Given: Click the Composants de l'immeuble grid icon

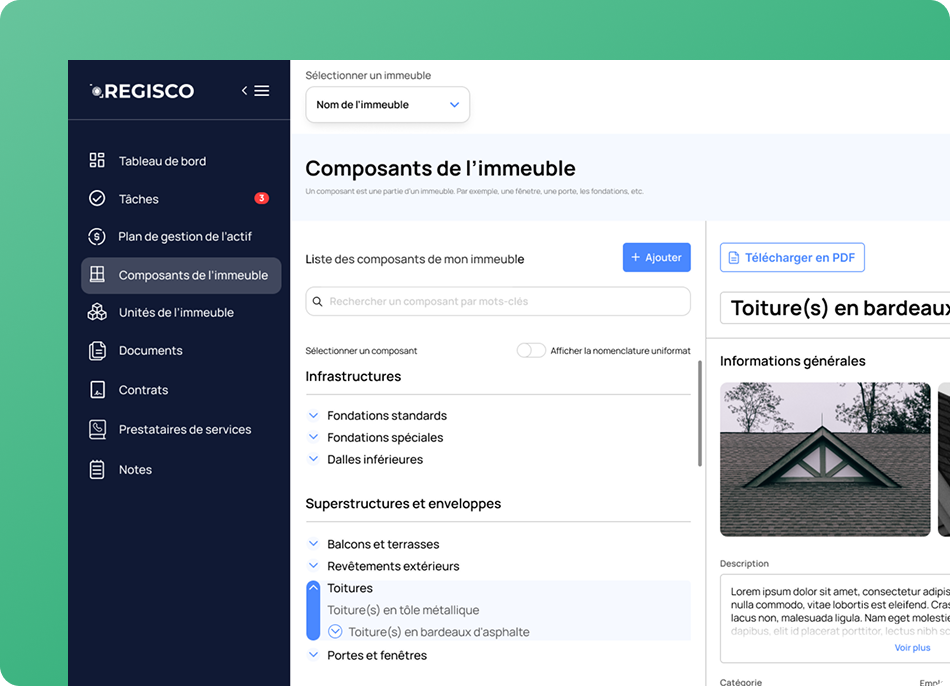Looking at the screenshot, I should [97, 275].
